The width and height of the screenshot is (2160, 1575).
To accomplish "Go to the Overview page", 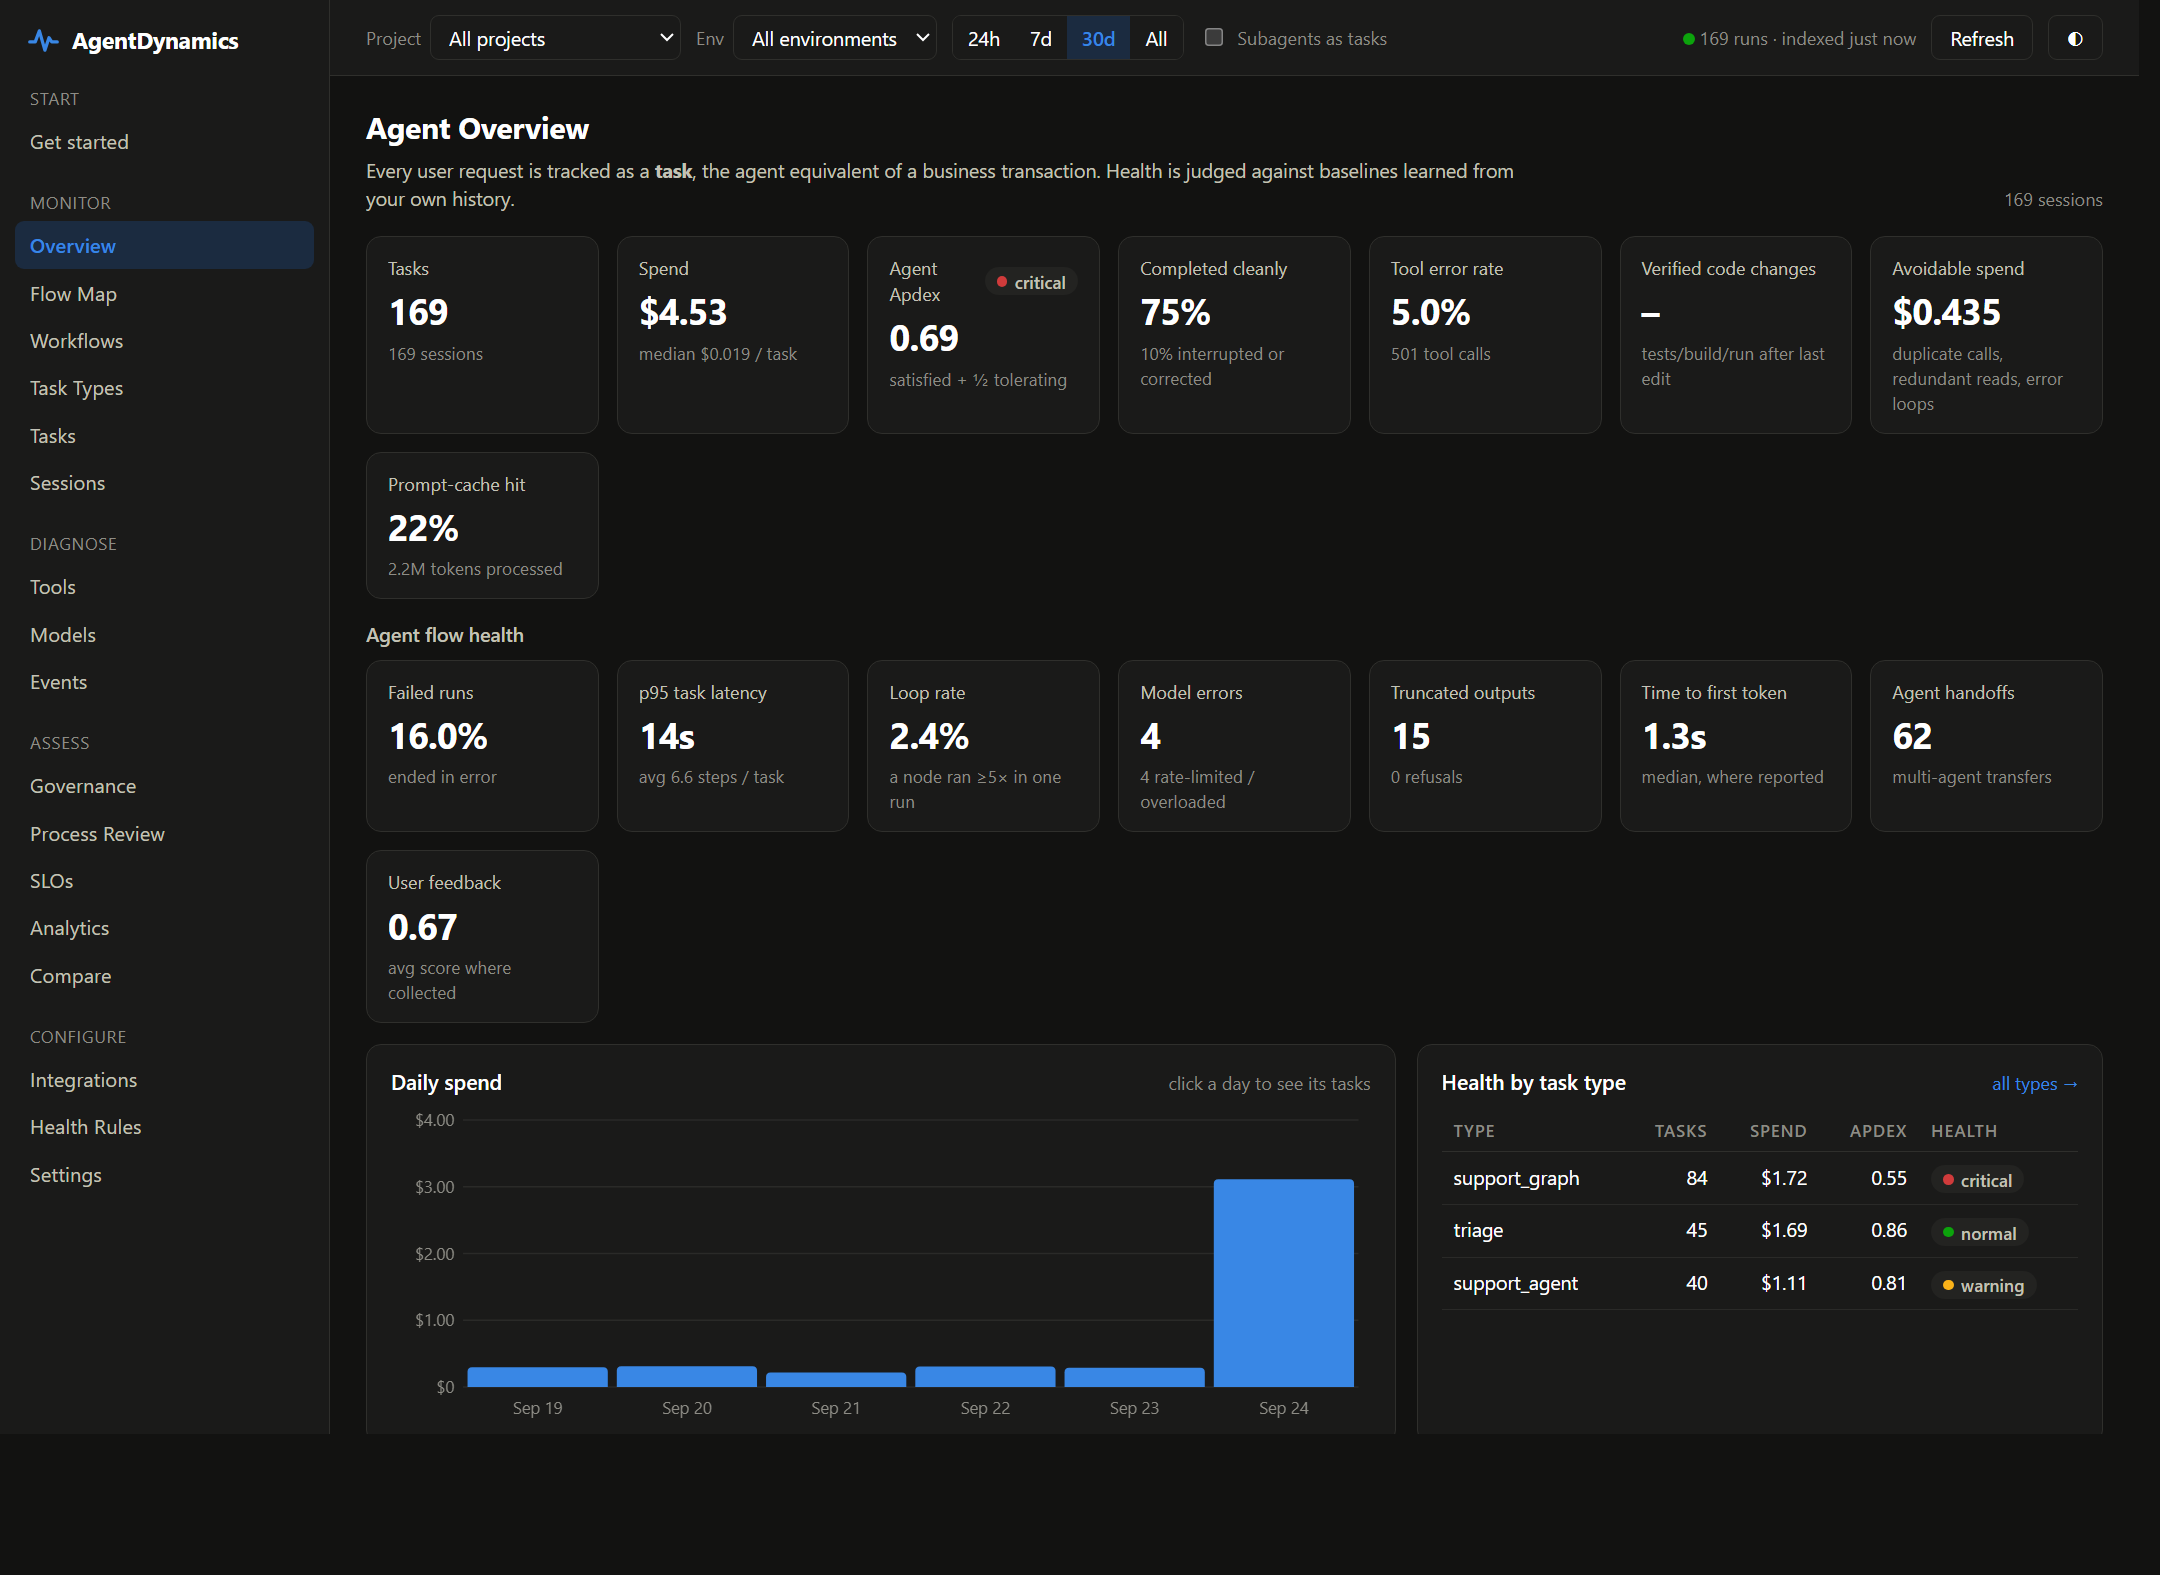I will tap(165, 246).
